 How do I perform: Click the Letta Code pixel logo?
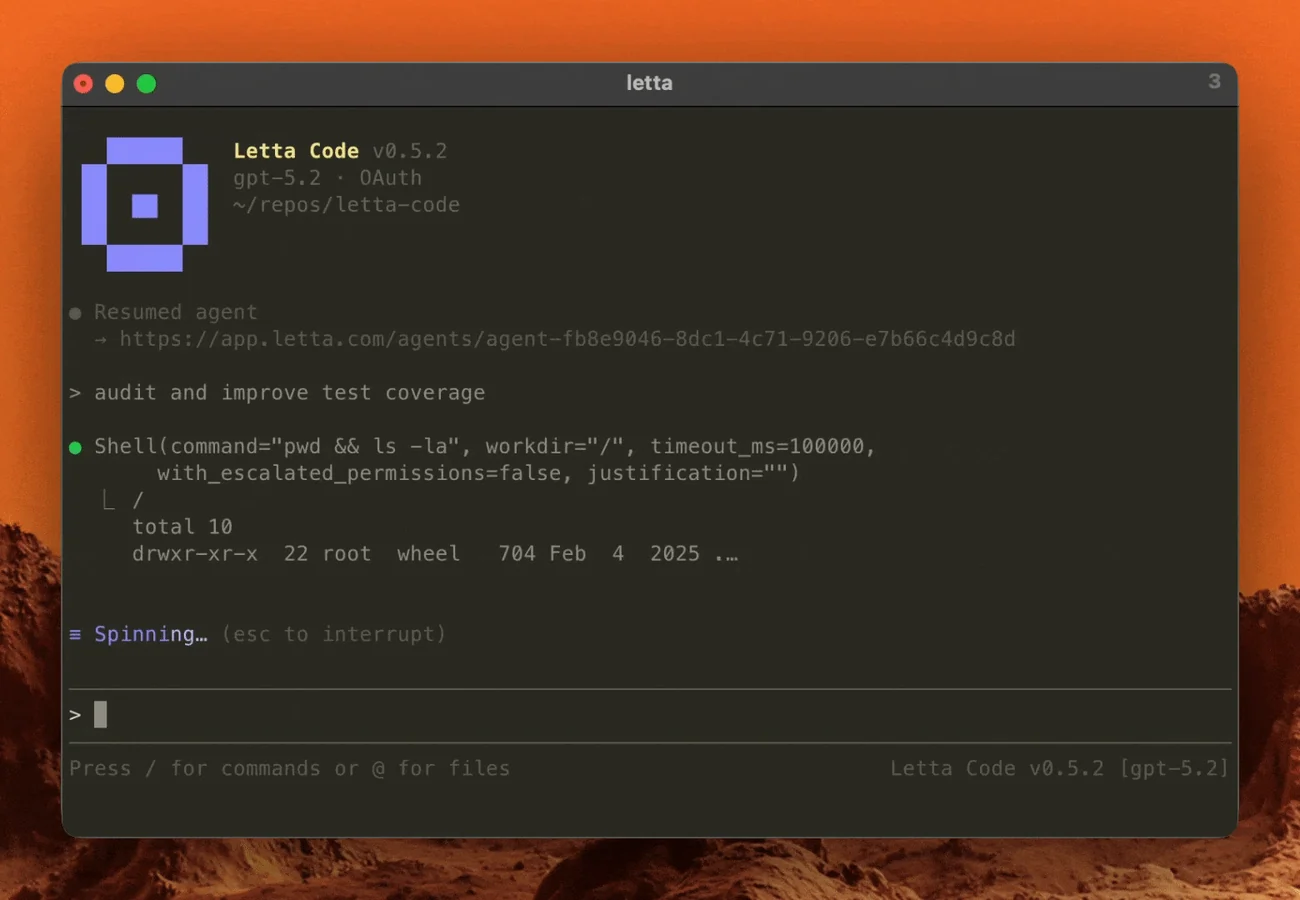point(145,204)
